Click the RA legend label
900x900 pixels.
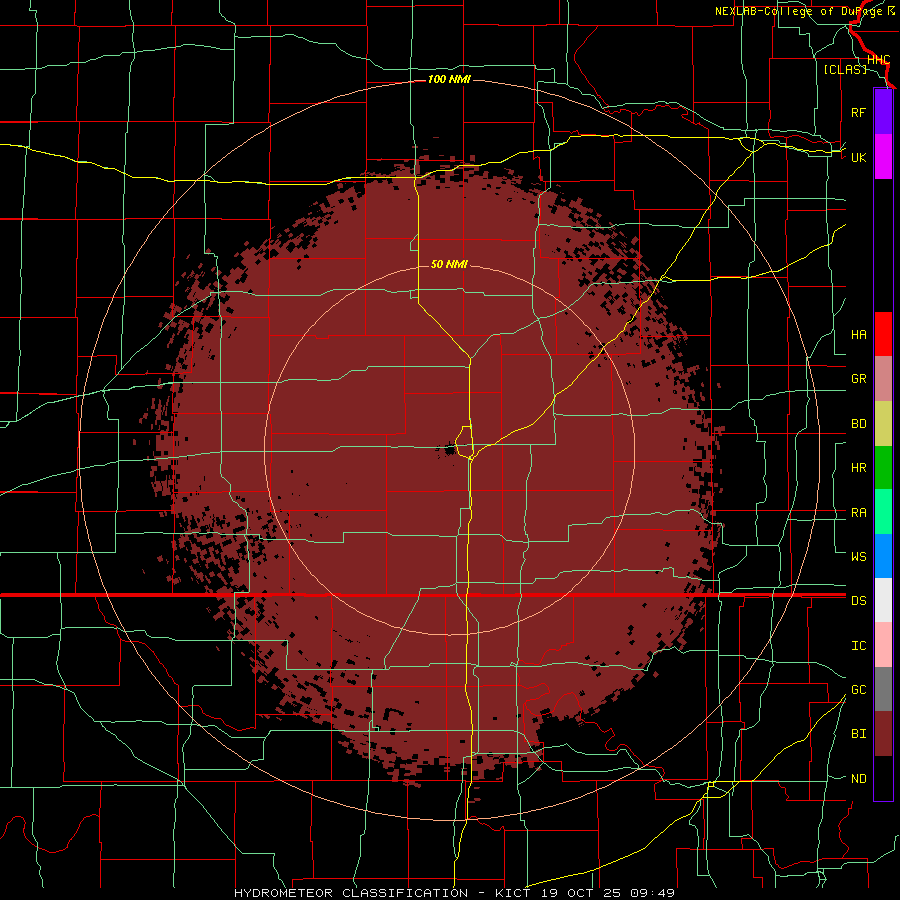point(858,513)
